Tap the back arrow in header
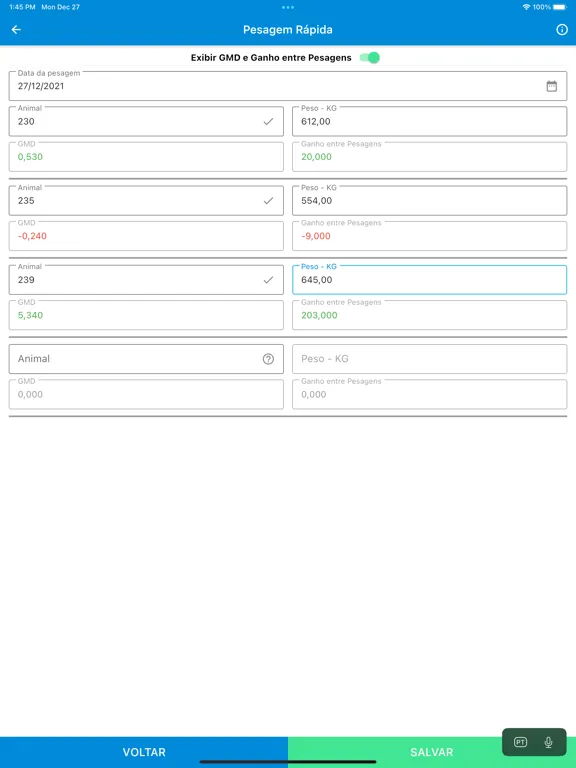The image size is (576, 768). tap(16, 30)
